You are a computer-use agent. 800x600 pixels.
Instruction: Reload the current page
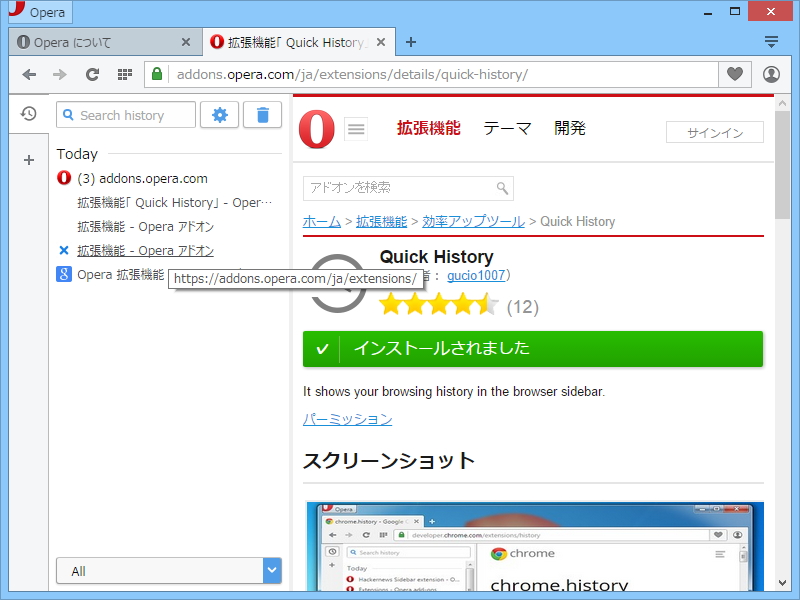click(x=92, y=74)
